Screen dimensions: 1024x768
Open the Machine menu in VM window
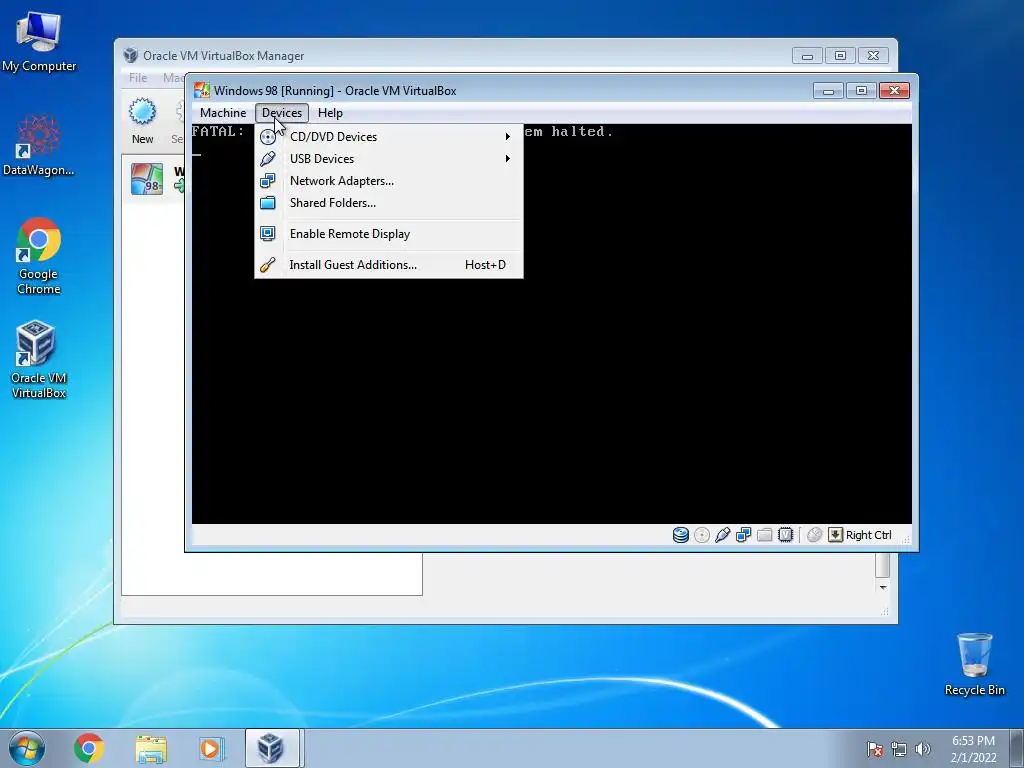223,112
